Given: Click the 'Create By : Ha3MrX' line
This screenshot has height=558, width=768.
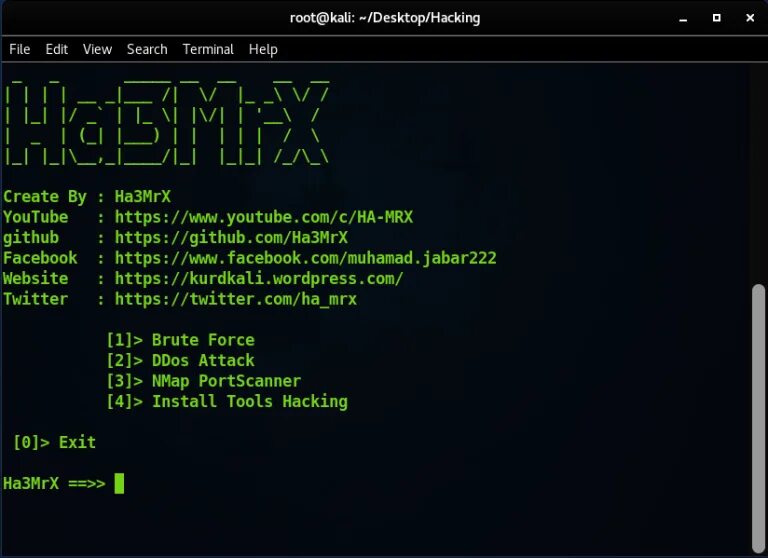Looking at the screenshot, I should pyautogui.click(x=87, y=197).
